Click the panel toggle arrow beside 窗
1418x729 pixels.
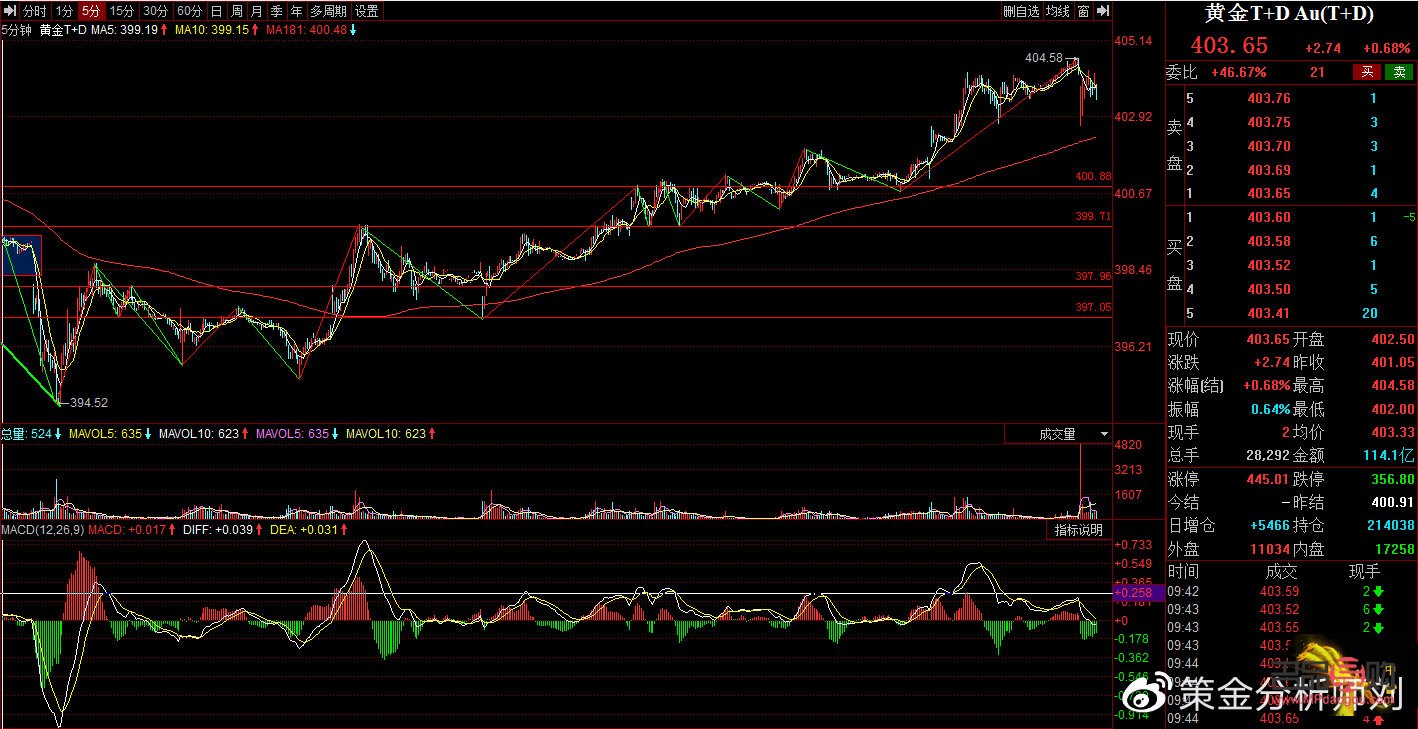[1103, 11]
